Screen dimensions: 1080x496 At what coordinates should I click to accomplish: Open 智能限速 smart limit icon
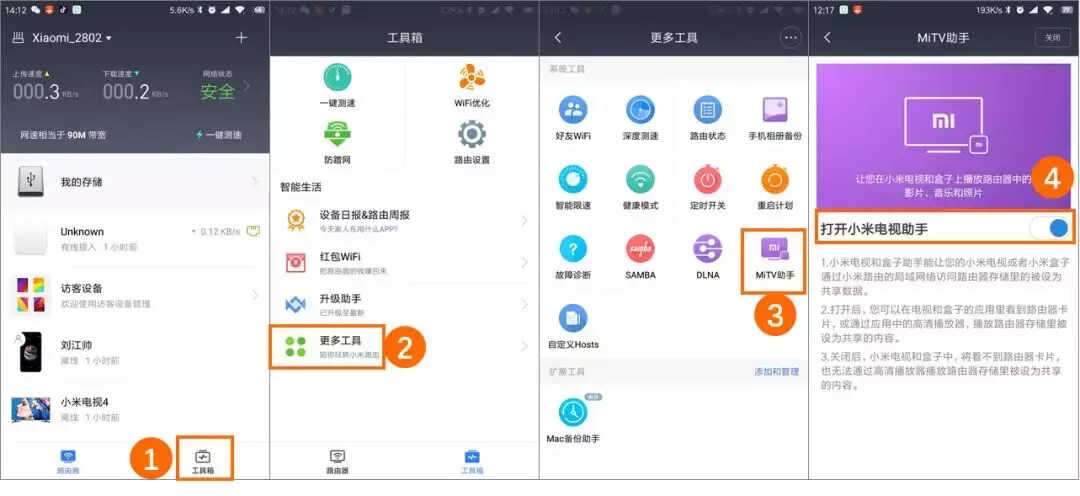572,179
